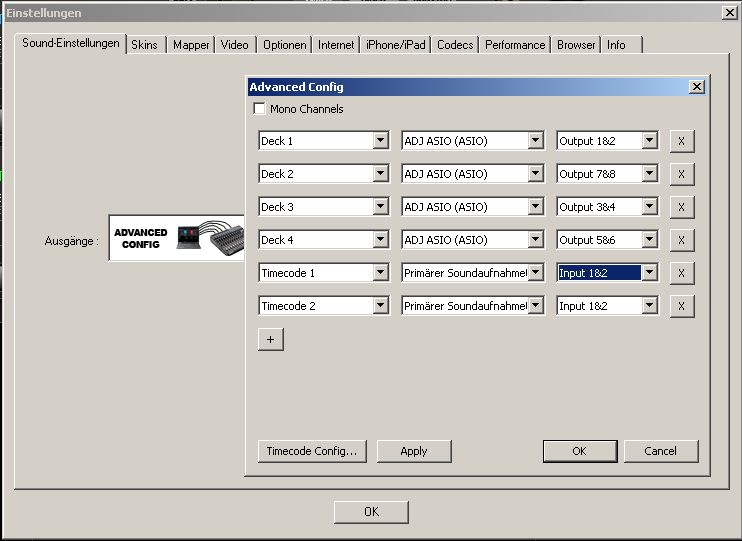Remove the Deck 3 row with X
Viewport: 742px width, 541px height.
[681, 207]
